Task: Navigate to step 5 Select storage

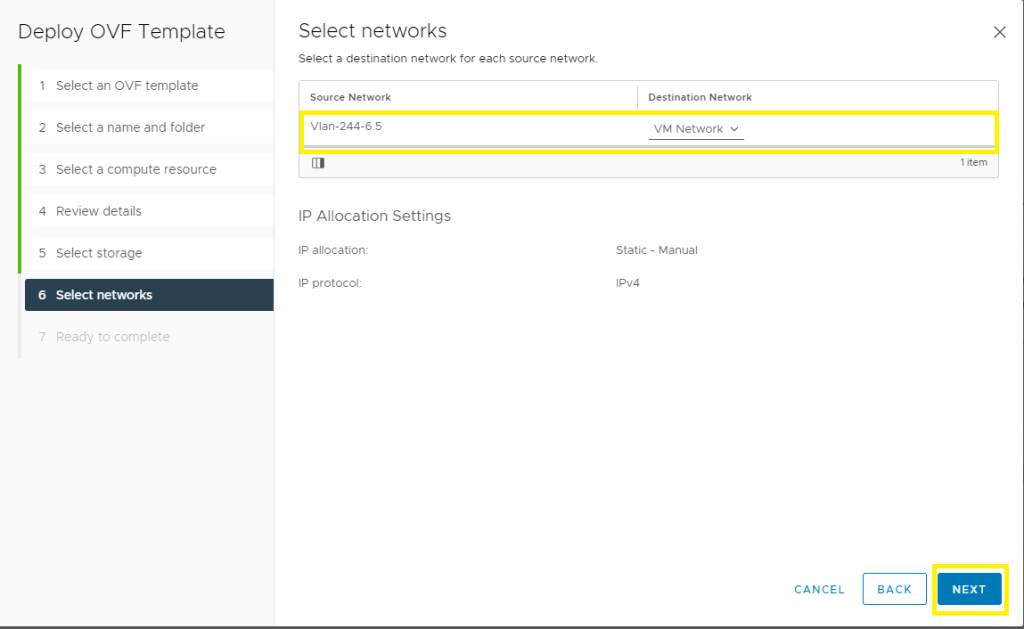Action: point(99,254)
